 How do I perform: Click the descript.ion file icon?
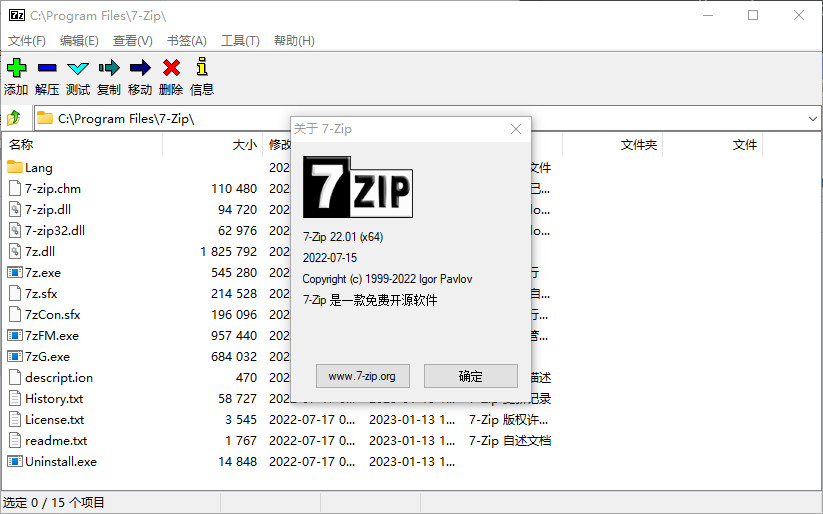[15, 377]
